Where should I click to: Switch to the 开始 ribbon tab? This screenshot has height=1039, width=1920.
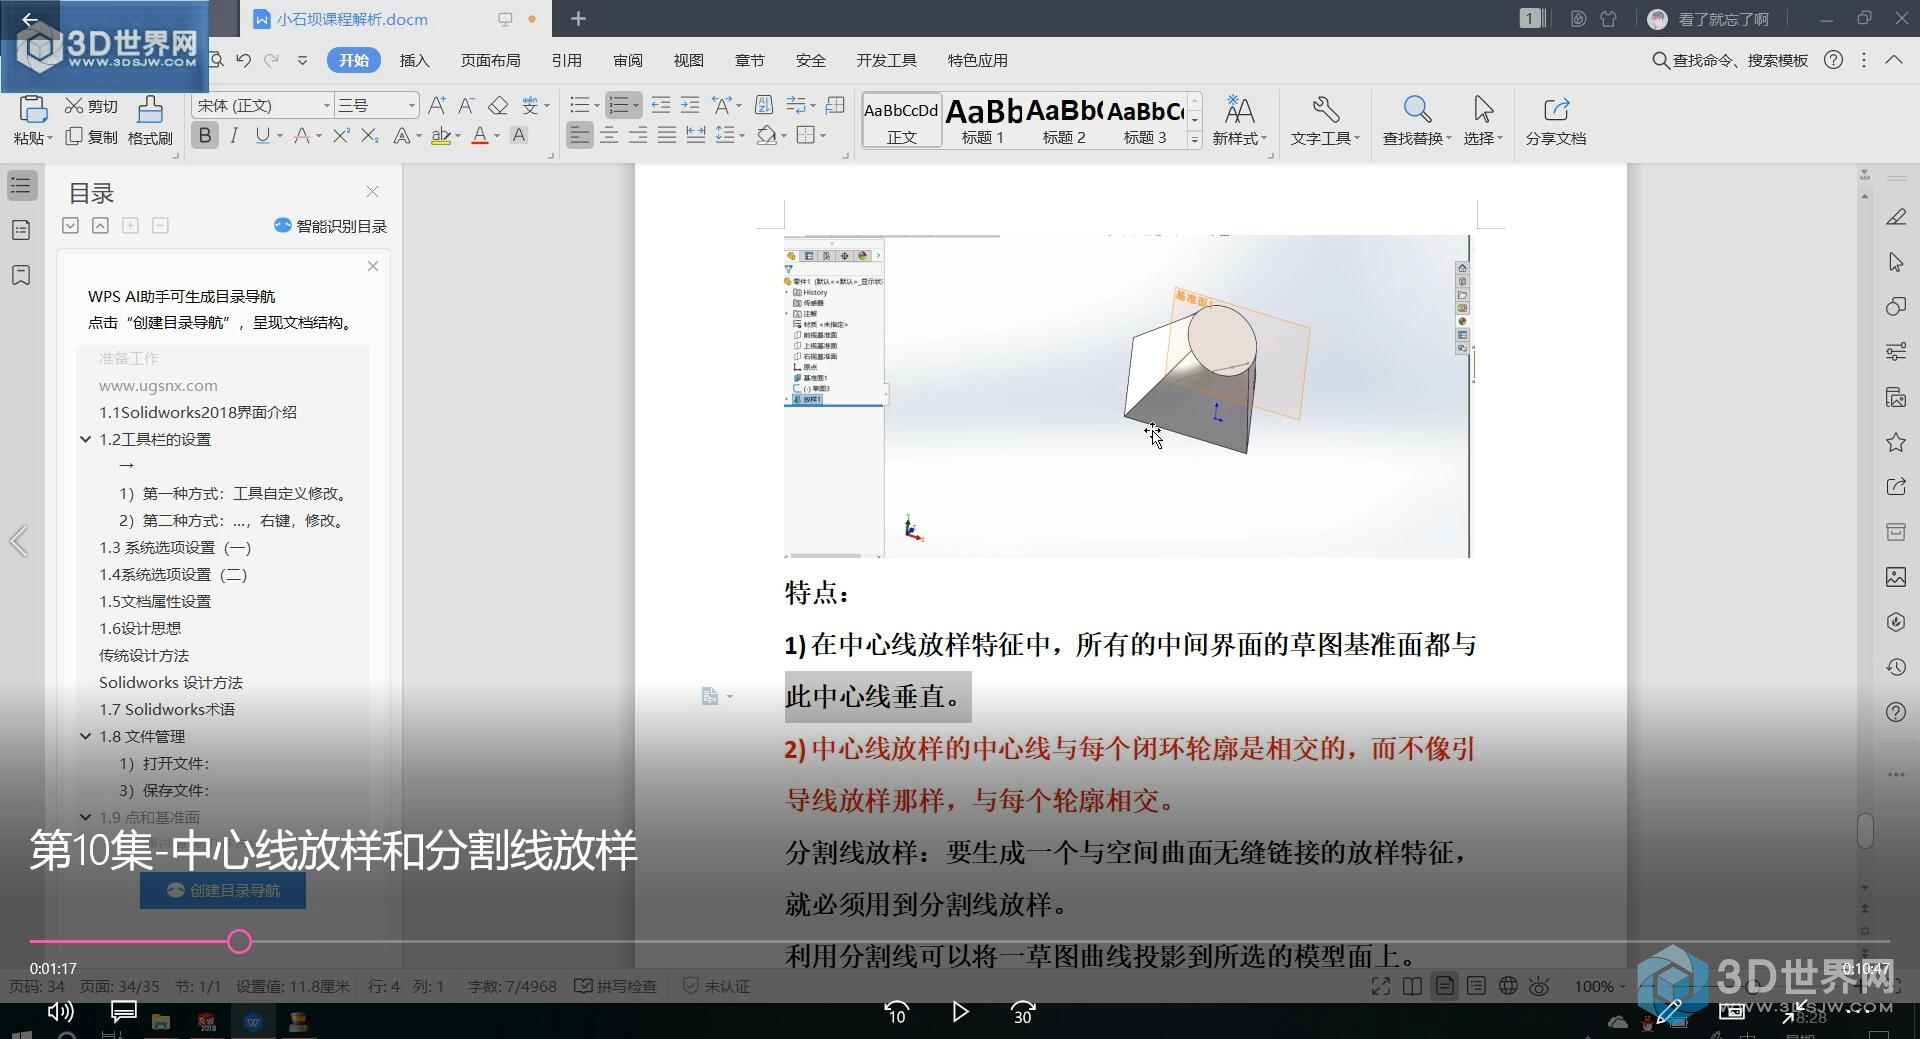(353, 60)
